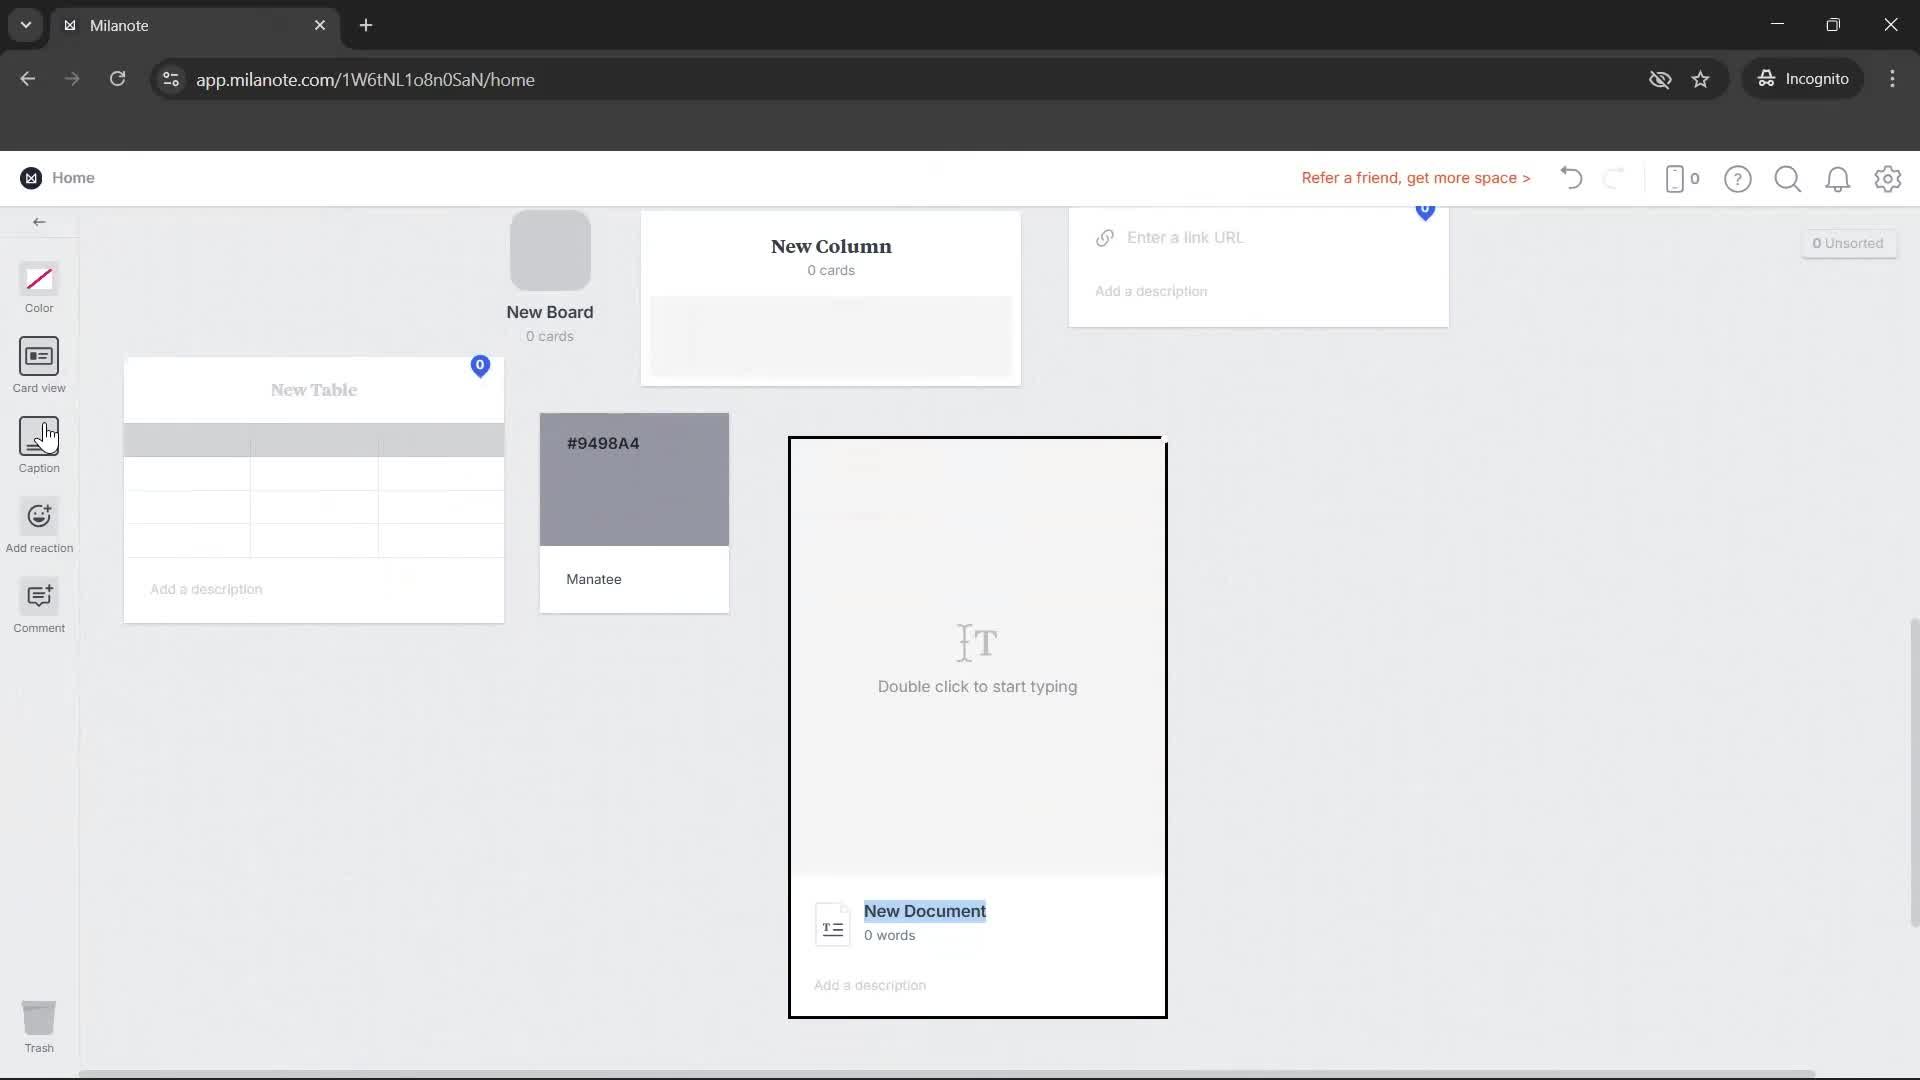Click the Home button
1920x1080 pixels.
click(60, 177)
